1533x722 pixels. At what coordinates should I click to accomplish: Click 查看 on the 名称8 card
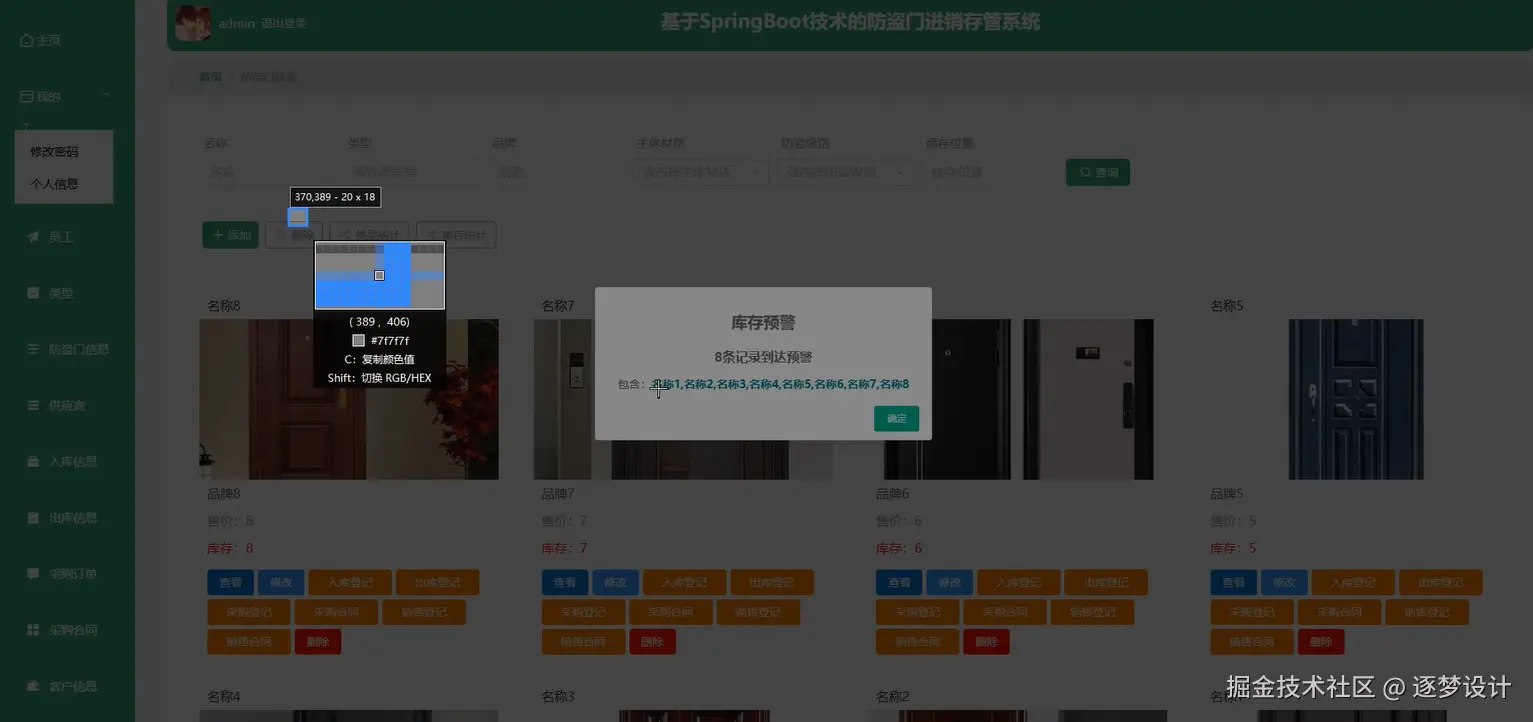[230, 582]
